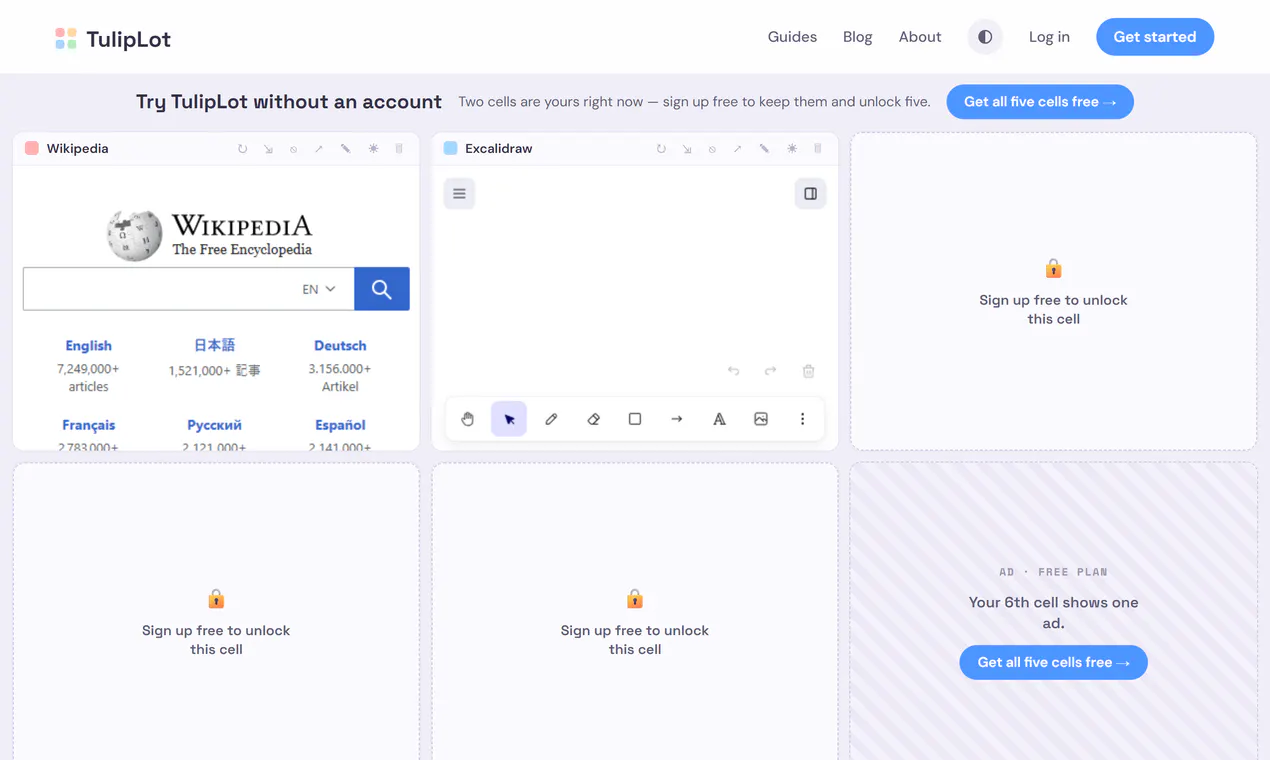Open more tools in Excalidraw toolbar
Image resolution: width=1270 pixels, height=760 pixels.
pos(802,419)
